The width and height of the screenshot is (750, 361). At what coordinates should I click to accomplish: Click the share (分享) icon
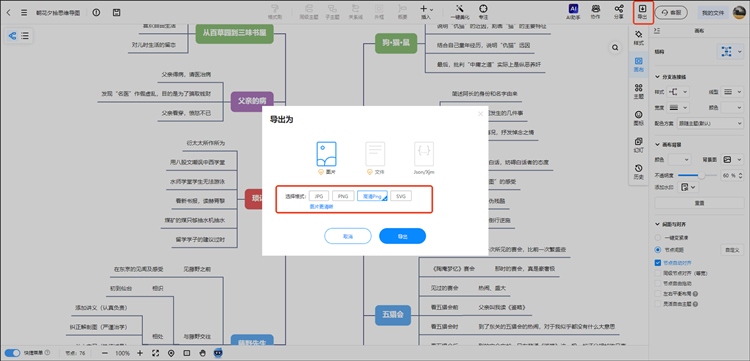[x=618, y=11]
